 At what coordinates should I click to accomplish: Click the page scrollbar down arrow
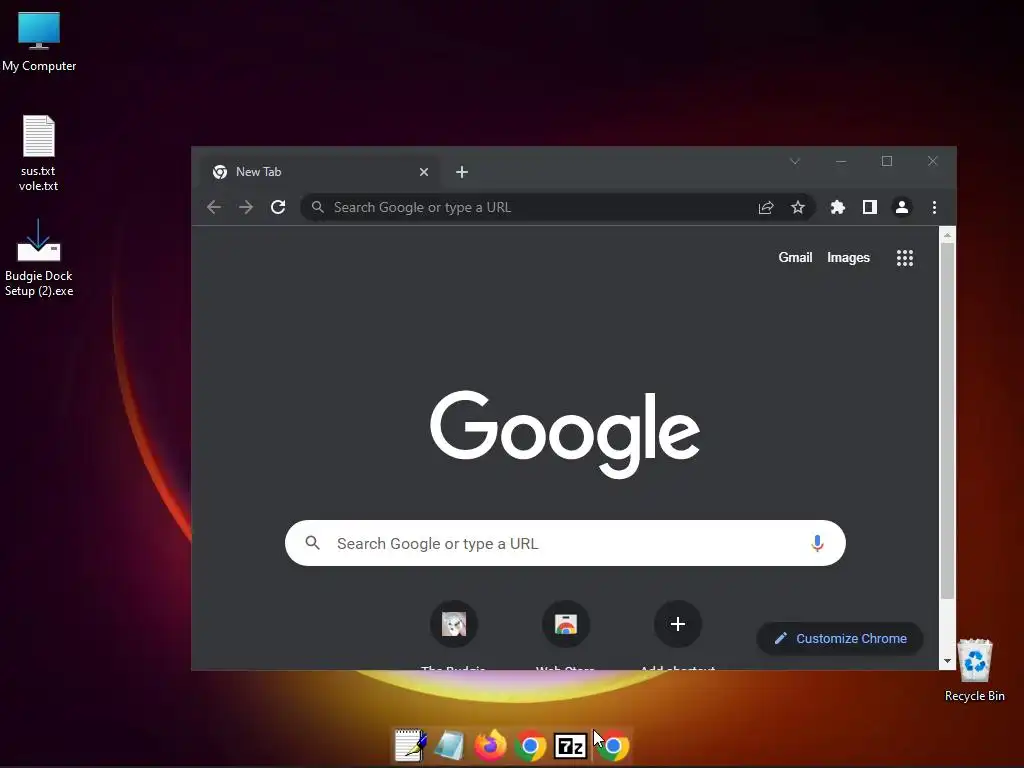948,662
